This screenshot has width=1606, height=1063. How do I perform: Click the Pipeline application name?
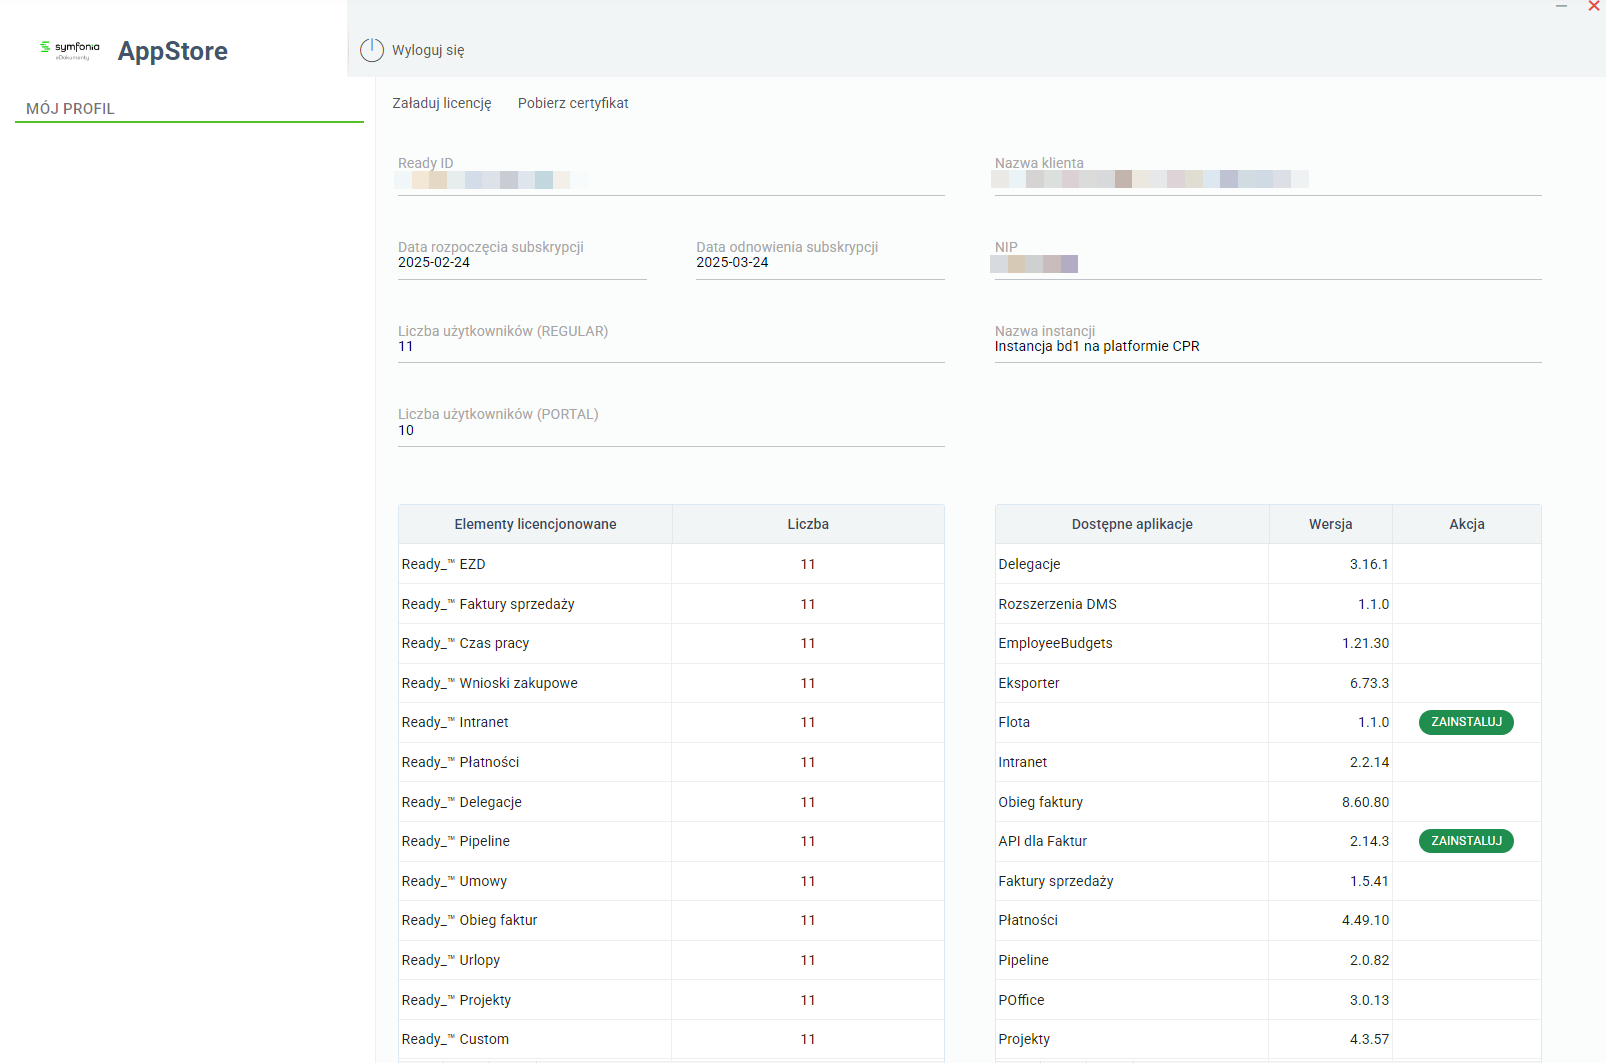pos(1023,960)
